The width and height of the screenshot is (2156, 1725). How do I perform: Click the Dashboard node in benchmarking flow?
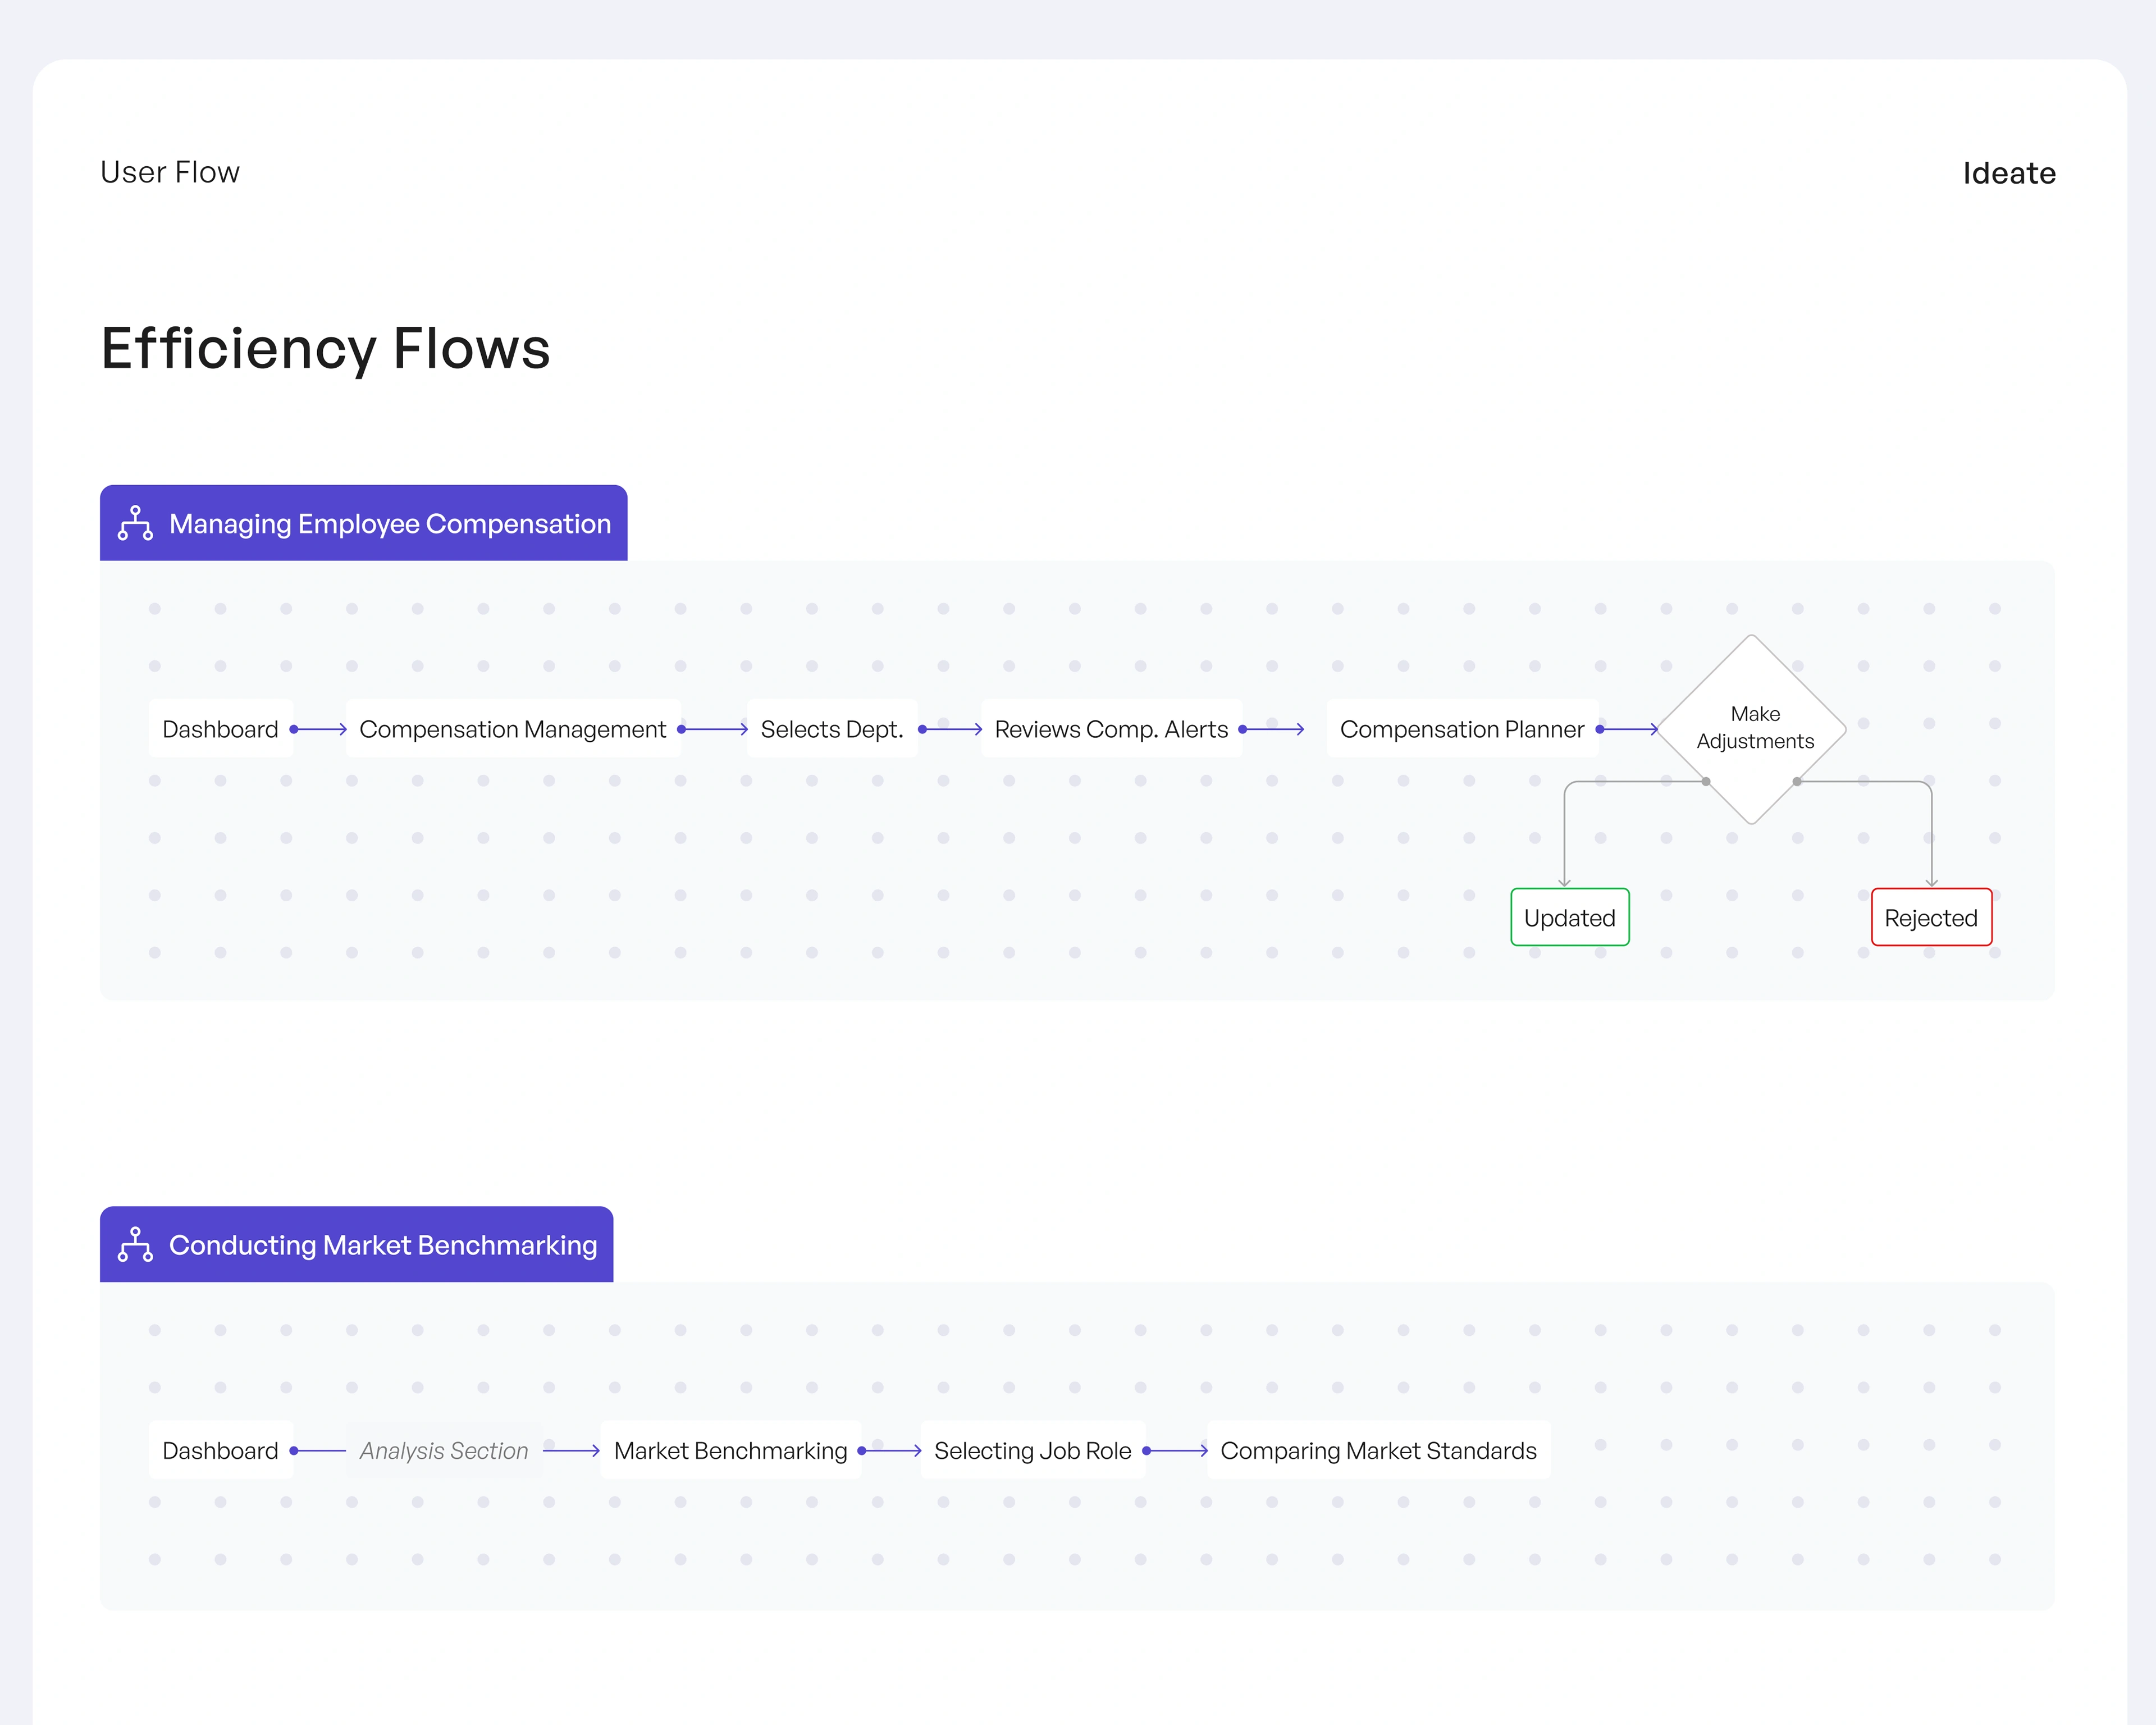point(220,1450)
